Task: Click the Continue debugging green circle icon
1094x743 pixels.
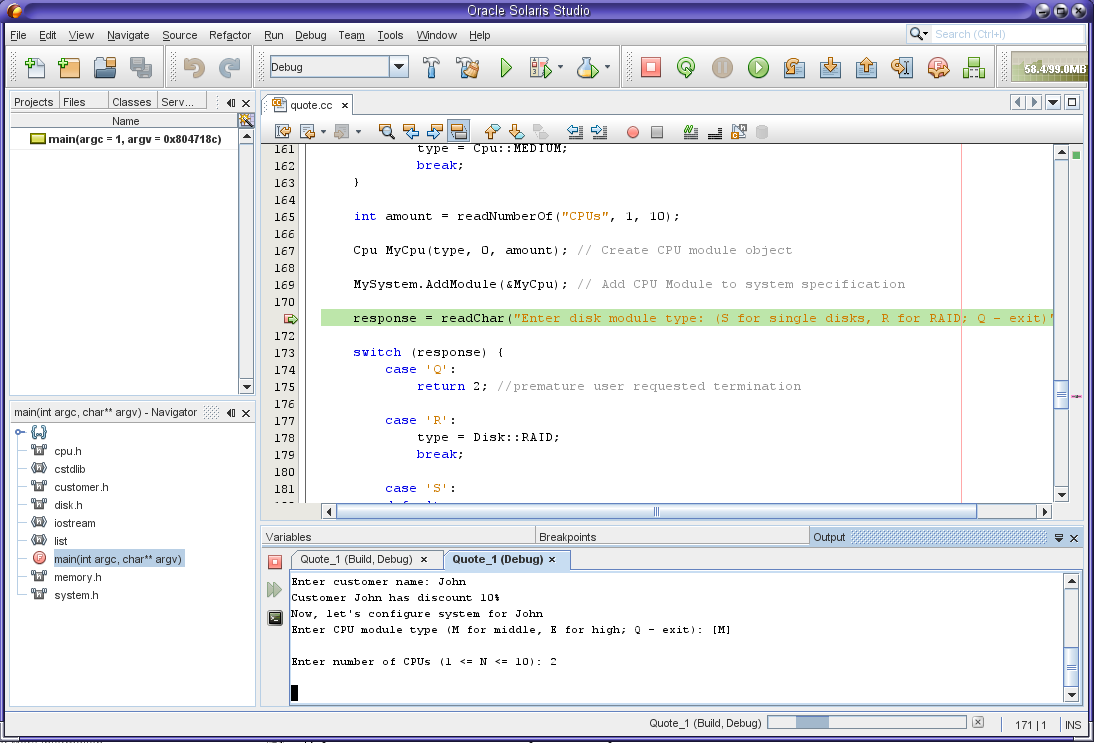Action: click(x=758, y=67)
